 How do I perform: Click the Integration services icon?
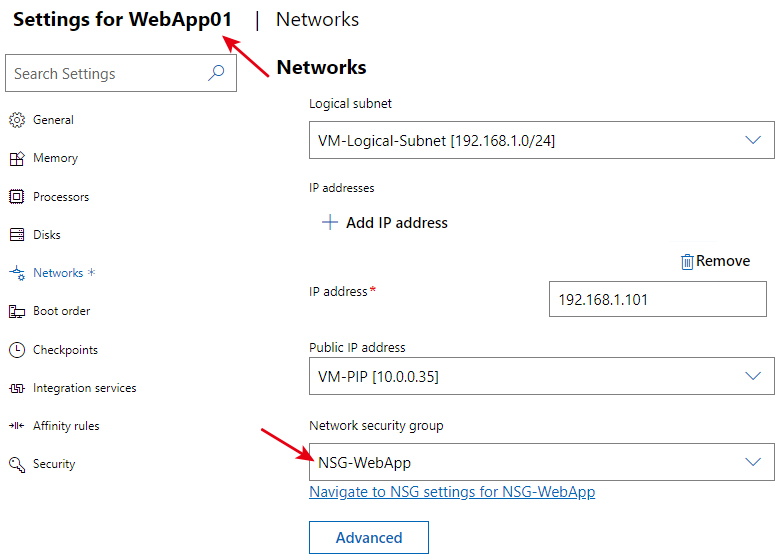point(17,388)
